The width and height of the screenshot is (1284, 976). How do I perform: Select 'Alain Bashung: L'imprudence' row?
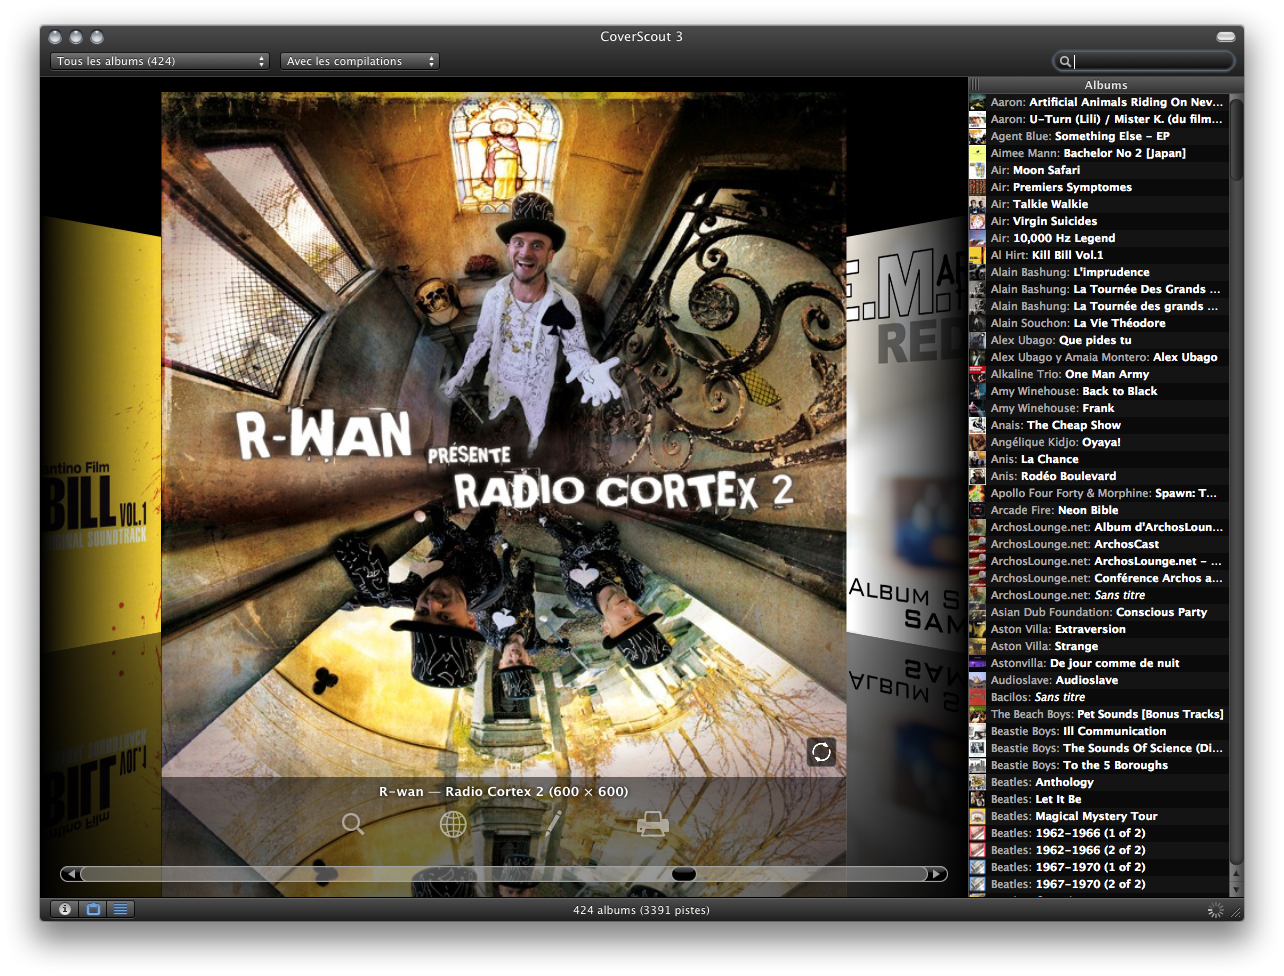1098,272
